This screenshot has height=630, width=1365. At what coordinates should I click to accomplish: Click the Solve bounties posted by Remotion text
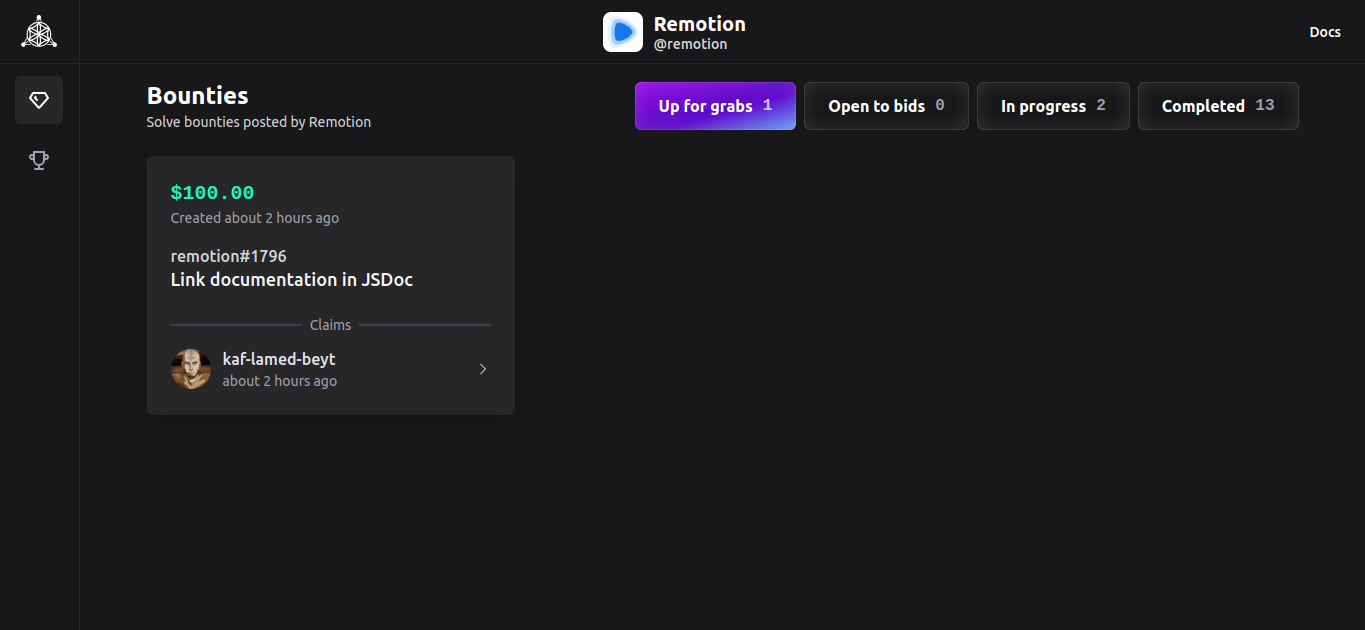(258, 121)
